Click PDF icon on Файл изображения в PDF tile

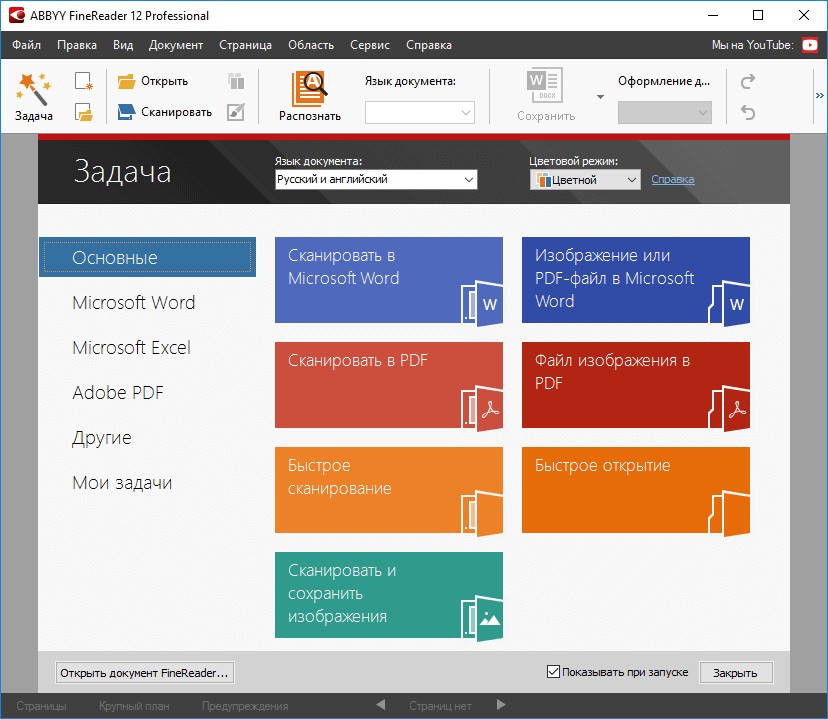pyautogui.click(x=729, y=408)
